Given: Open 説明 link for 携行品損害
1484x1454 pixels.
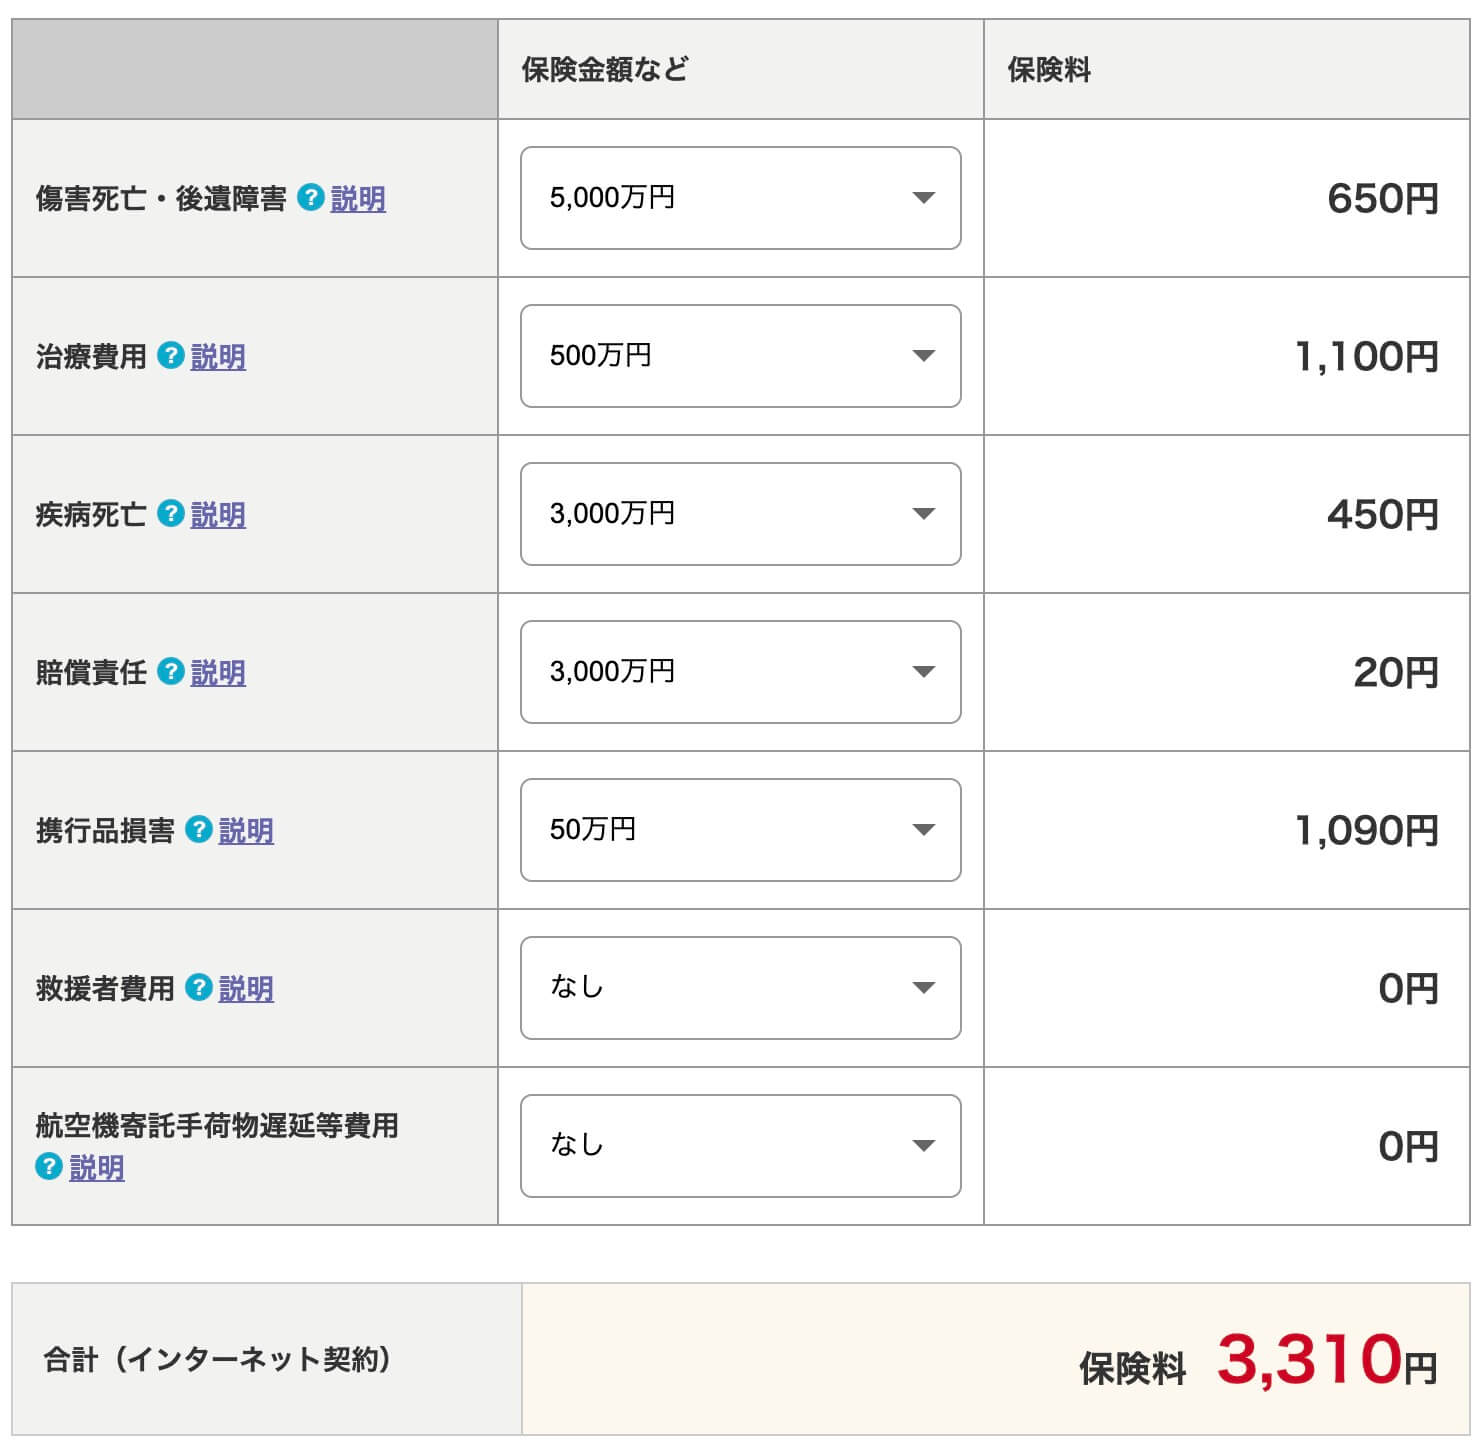Looking at the screenshot, I should 246,831.
